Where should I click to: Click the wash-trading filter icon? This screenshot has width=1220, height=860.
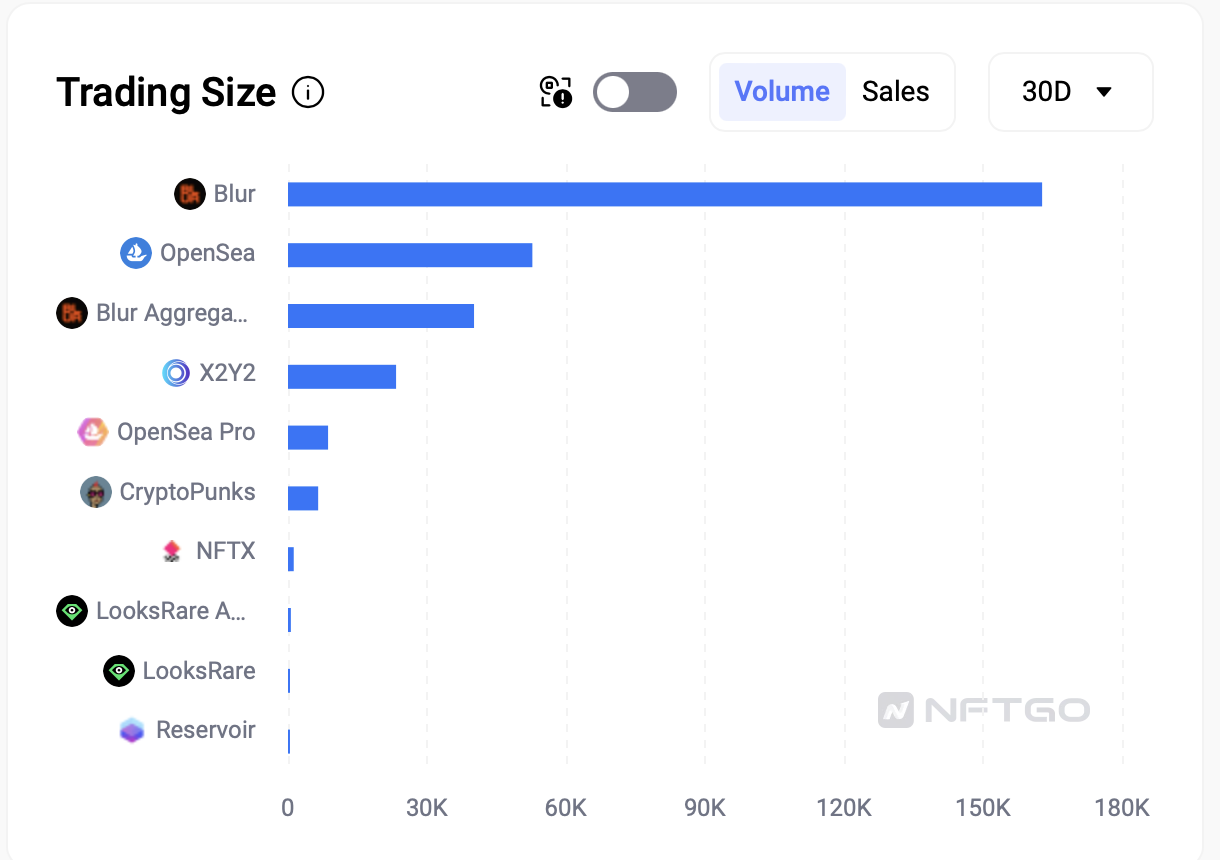[x=555, y=92]
